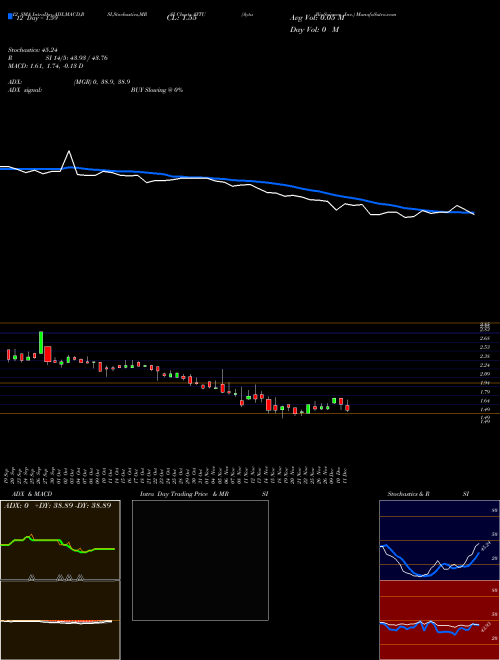Click the 'MACD: 1.61, 1.74, -0.13 D' line
This screenshot has width=500, height=660.
[x=45, y=66]
